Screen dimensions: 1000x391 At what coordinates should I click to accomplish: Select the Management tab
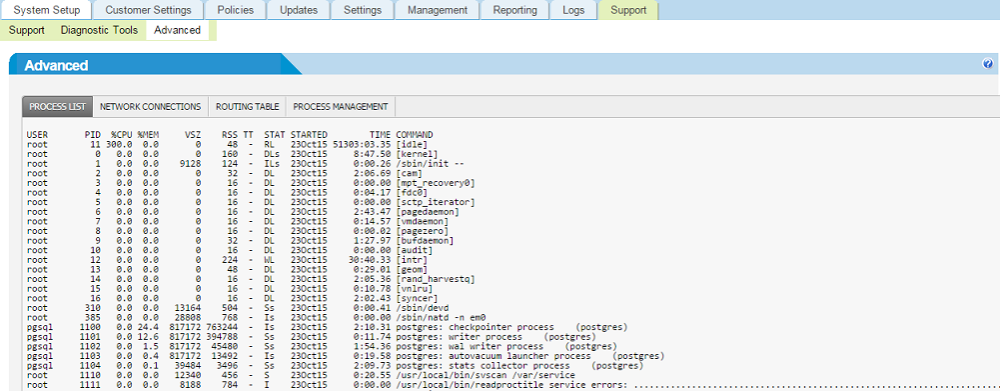pyautogui.click(x=438, y=10)
